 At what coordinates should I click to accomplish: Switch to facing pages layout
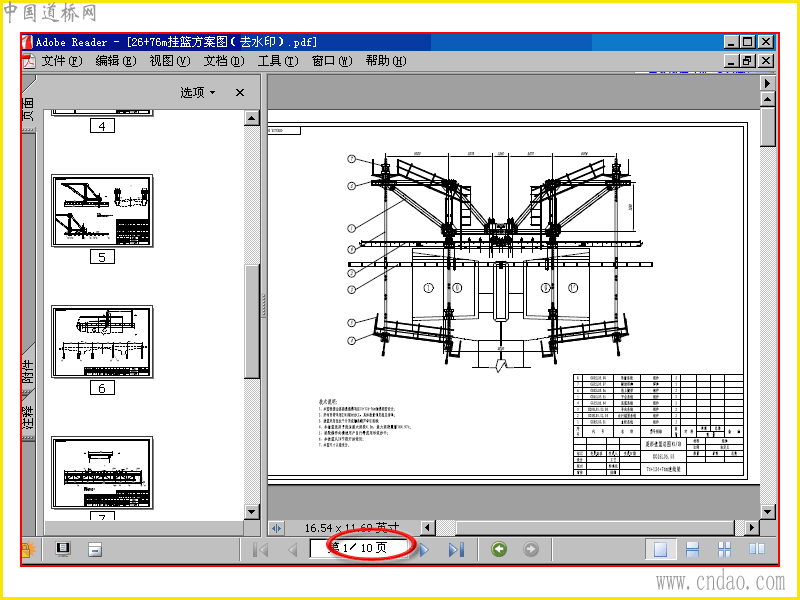(757, 549)
